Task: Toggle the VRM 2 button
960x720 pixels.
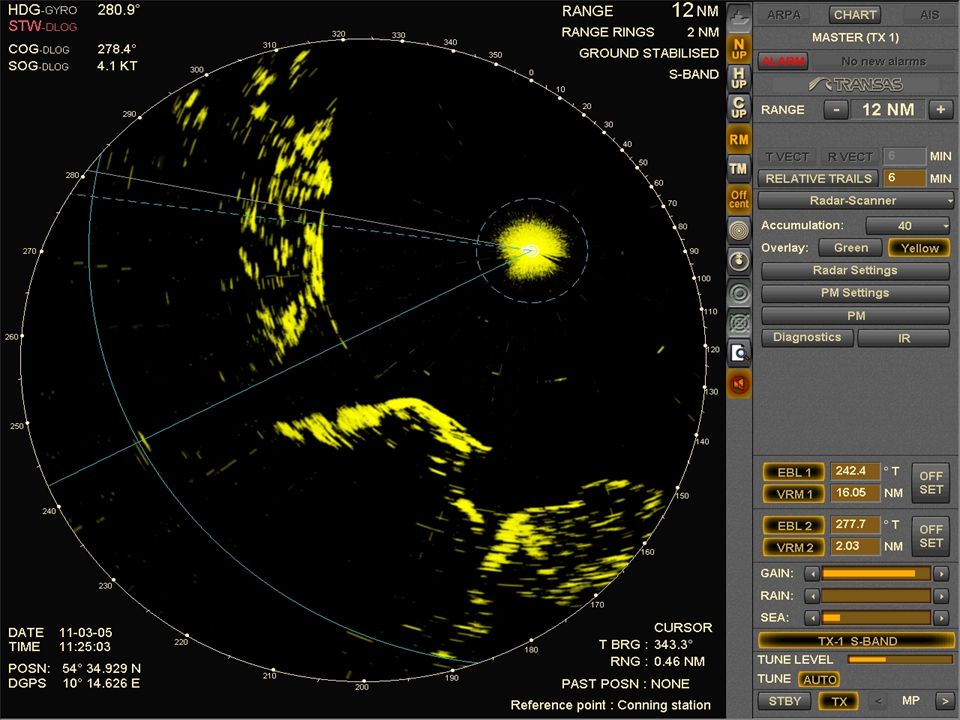Action: pyautogui.click(x=794, y=547)
